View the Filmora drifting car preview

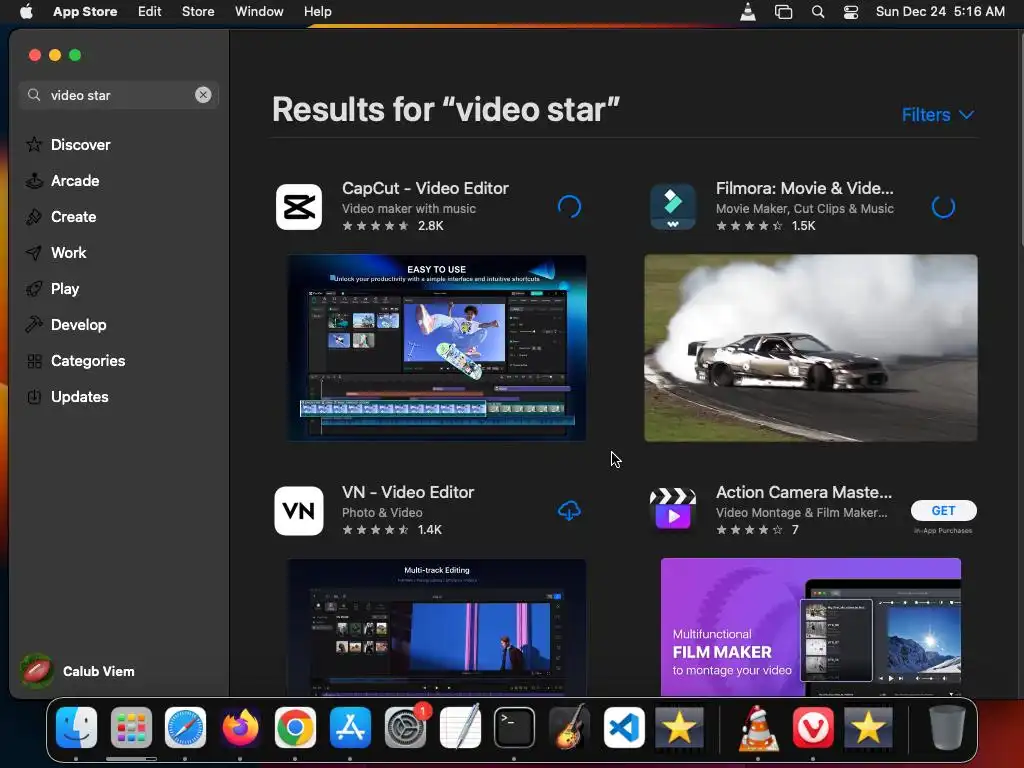pyautogui.click(x=810, y=348)
